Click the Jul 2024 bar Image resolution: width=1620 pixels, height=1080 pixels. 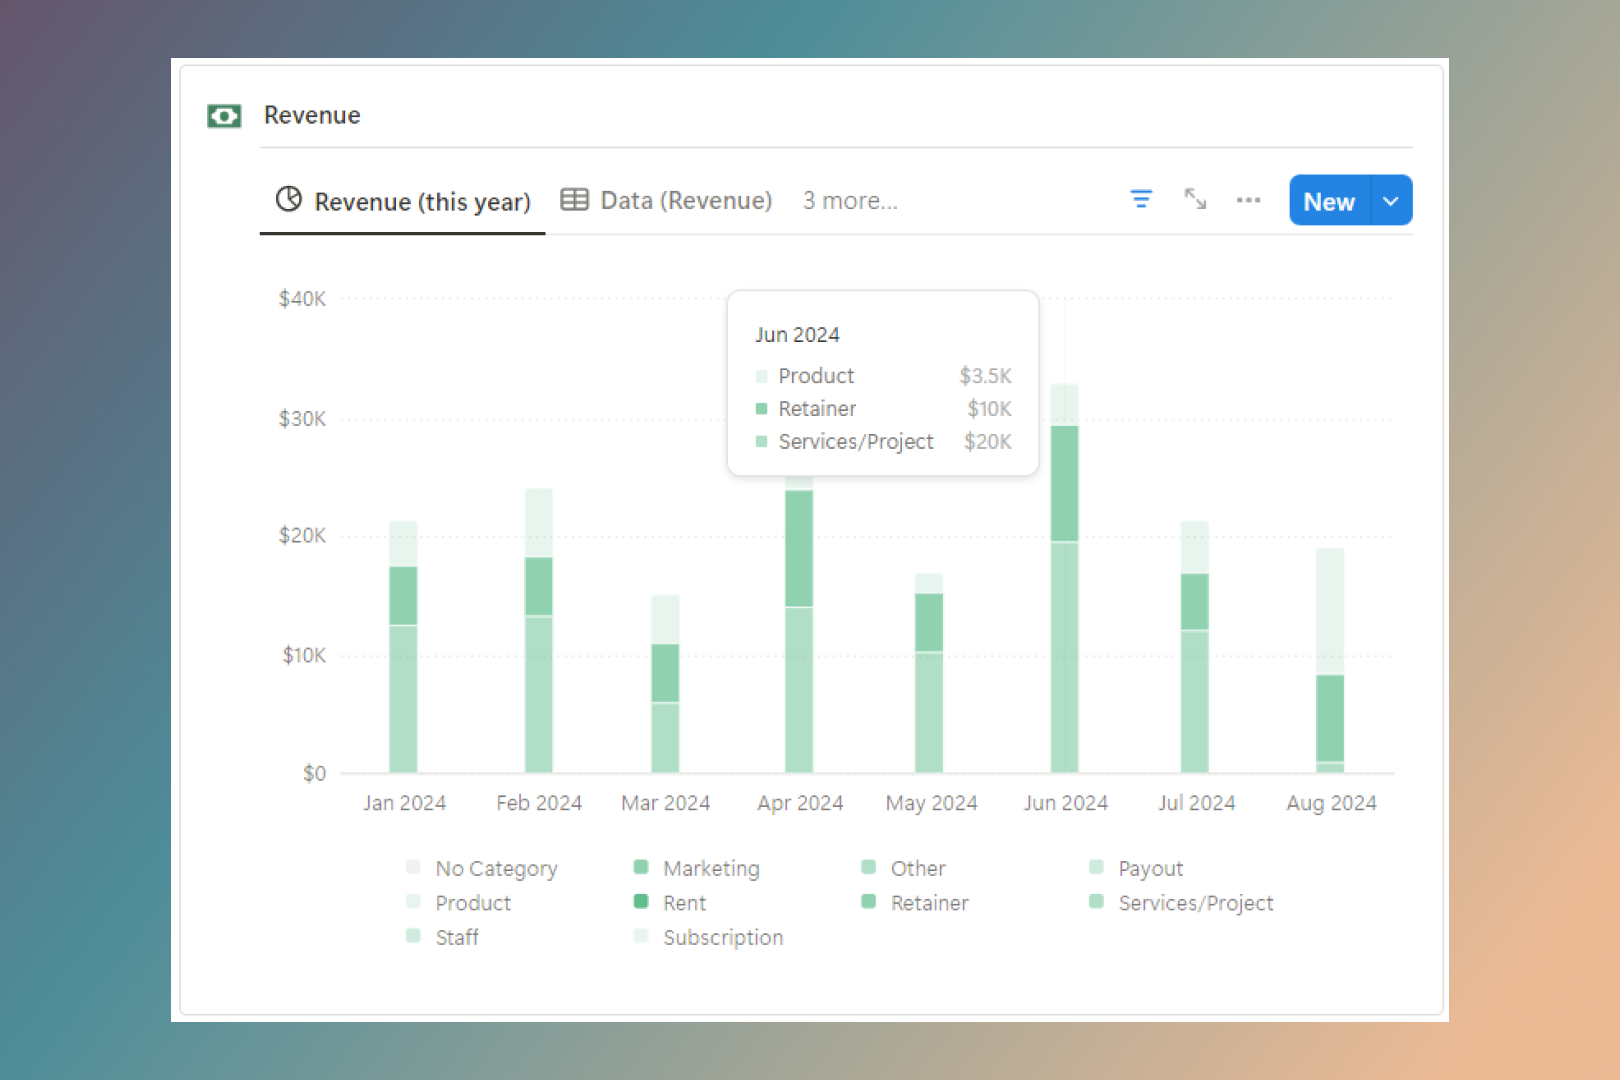point(1195,646)
